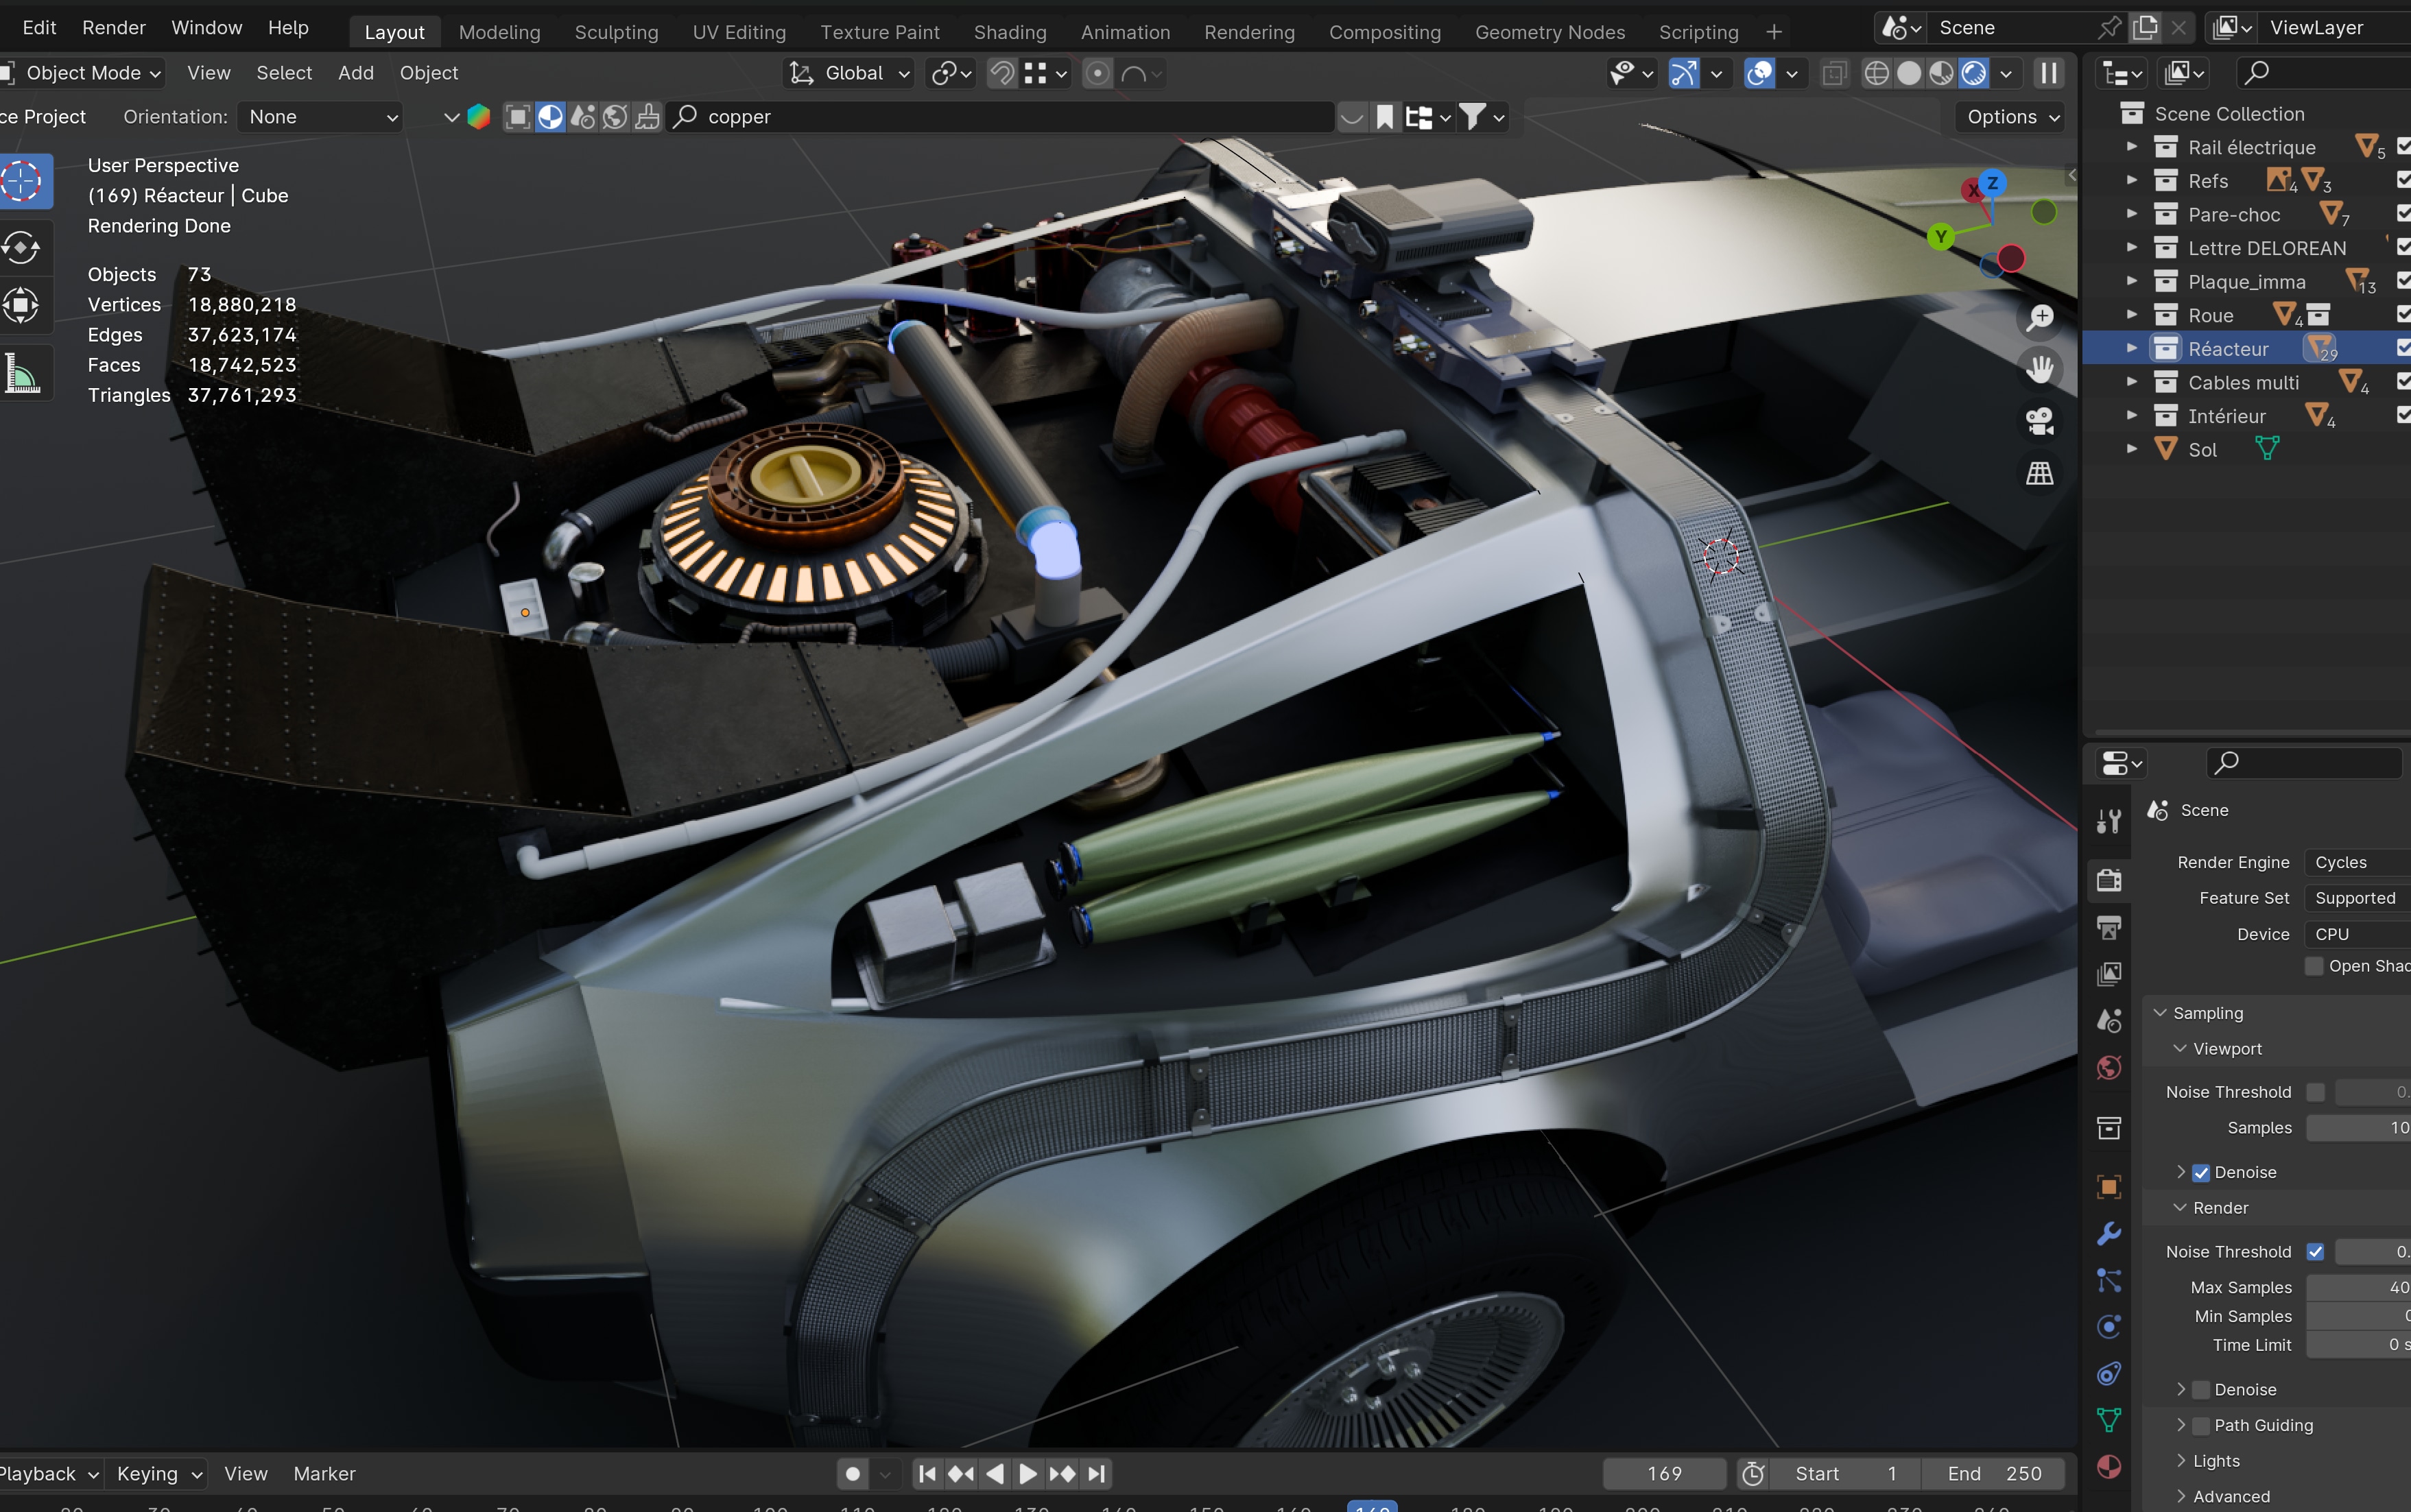The image size is (2411, 1512).
Task: Open the Physics properties tab
Action: click(2109, 1327)
